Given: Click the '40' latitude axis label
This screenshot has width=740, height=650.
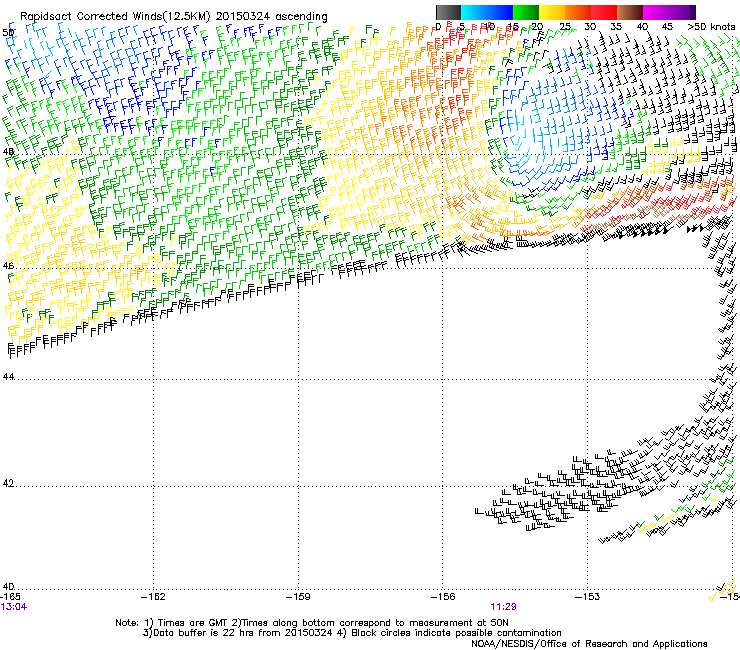Looking at the screenshot, I should [x=8, y=587].
